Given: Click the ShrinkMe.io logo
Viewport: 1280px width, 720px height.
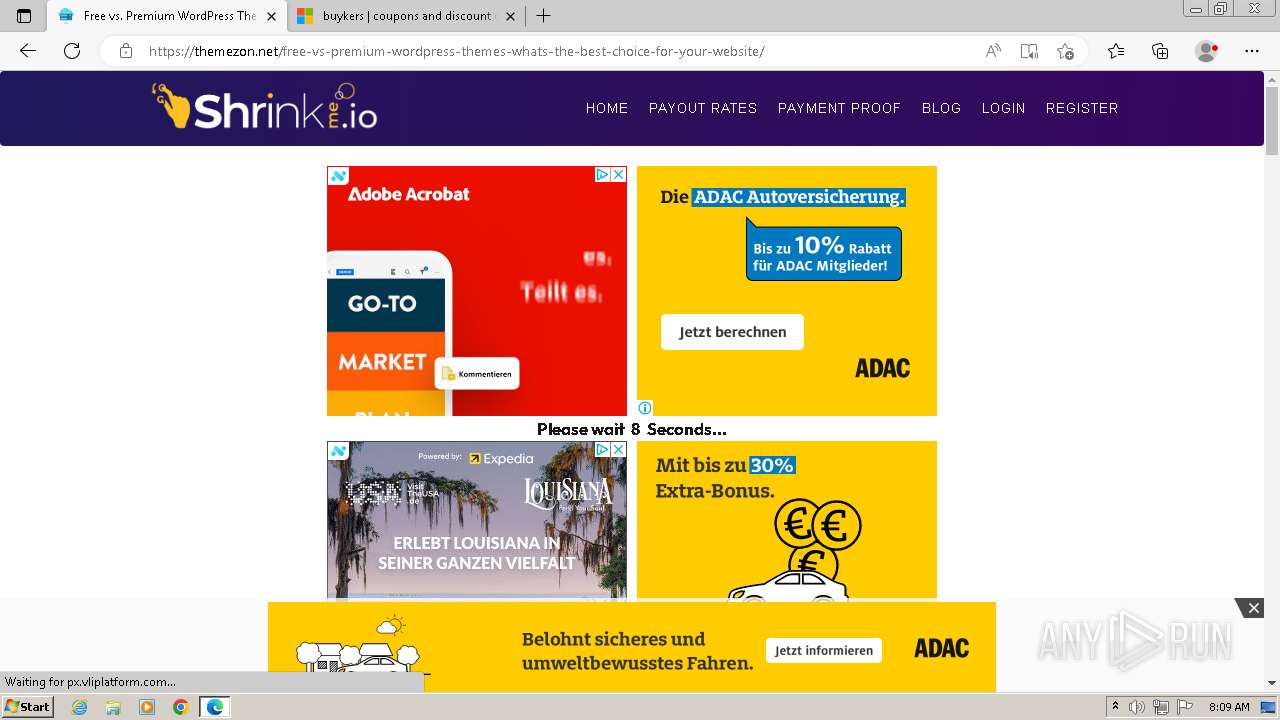Looking at the screenshot, I should (264, 106).
